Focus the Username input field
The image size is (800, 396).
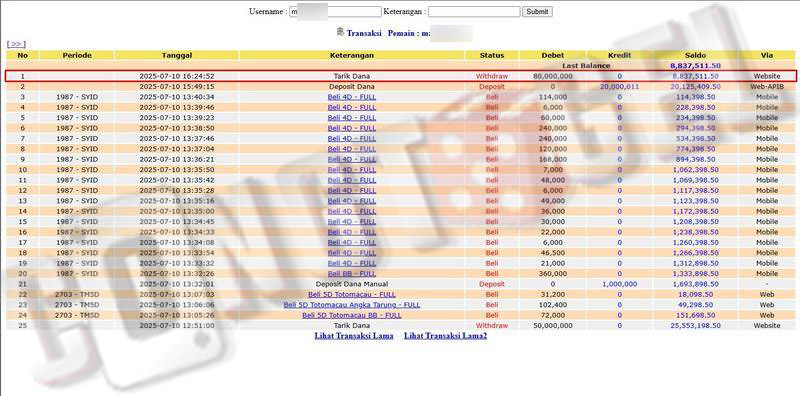[x=335, y=11]
